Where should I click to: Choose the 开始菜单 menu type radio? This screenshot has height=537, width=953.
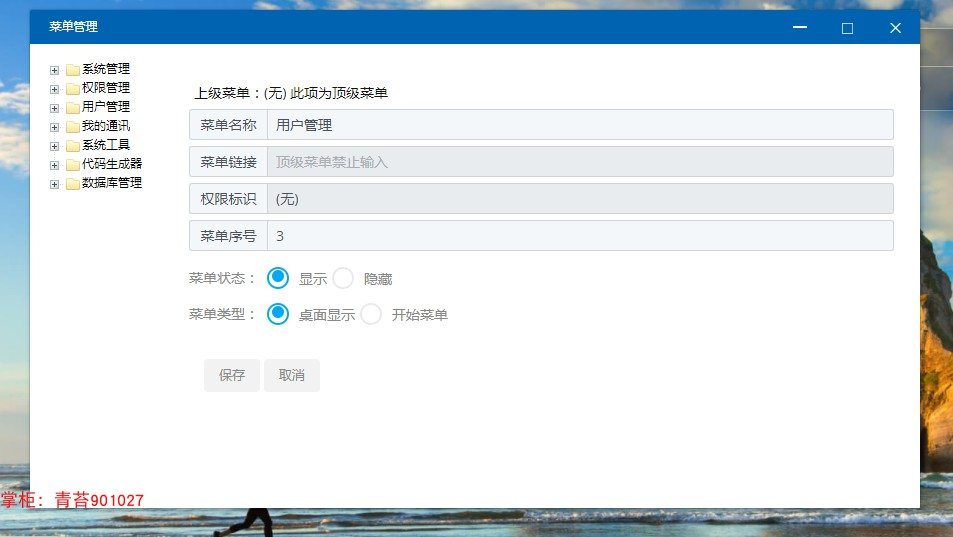[x=371, y=314]
